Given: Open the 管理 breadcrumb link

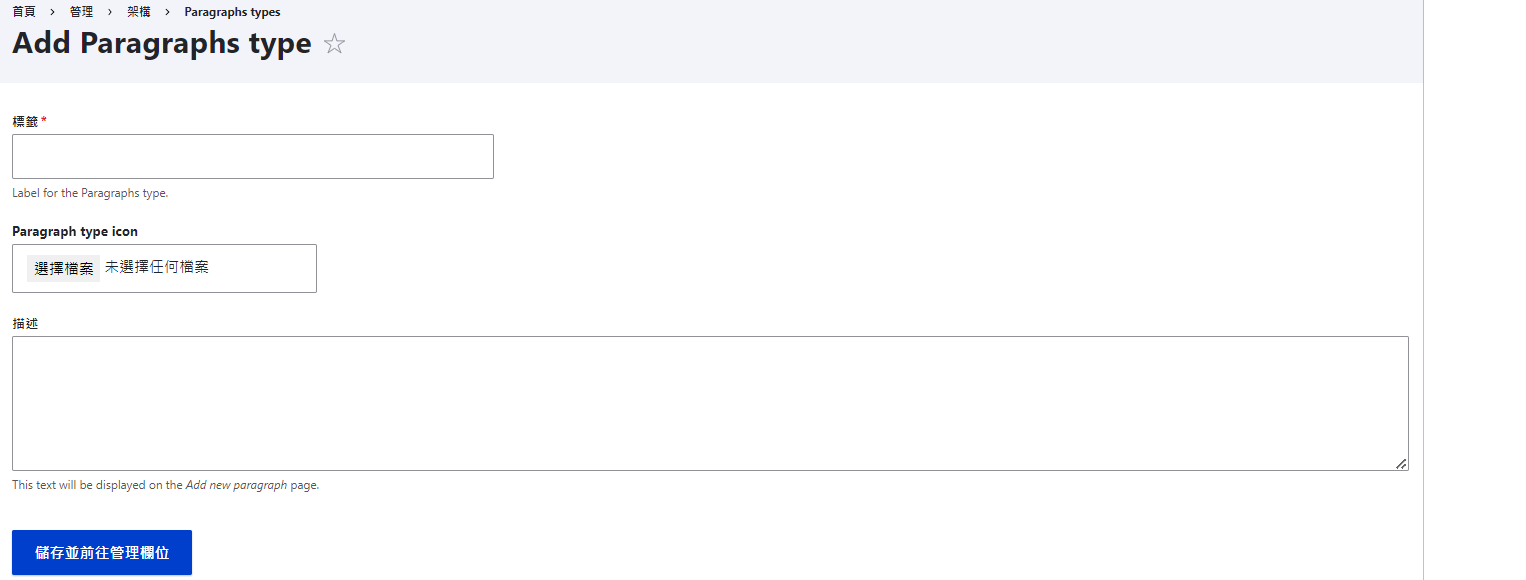Looking at the screenshot, I should [x=81, y=12].
